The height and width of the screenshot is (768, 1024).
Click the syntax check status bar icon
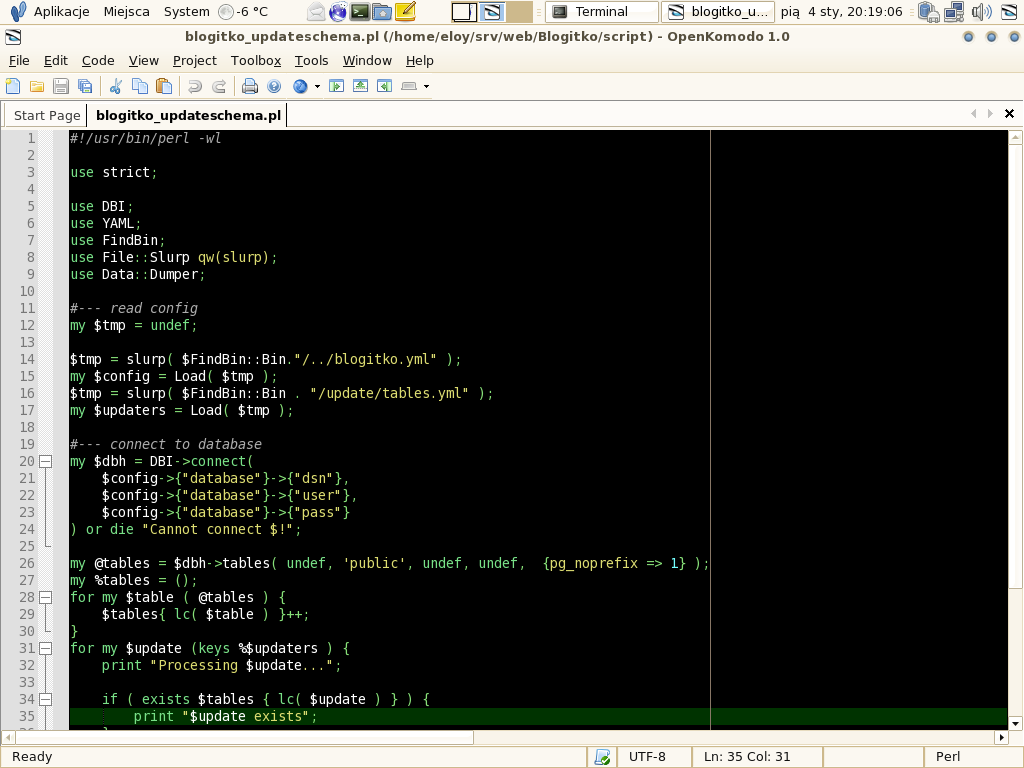(x=601, y=757)
